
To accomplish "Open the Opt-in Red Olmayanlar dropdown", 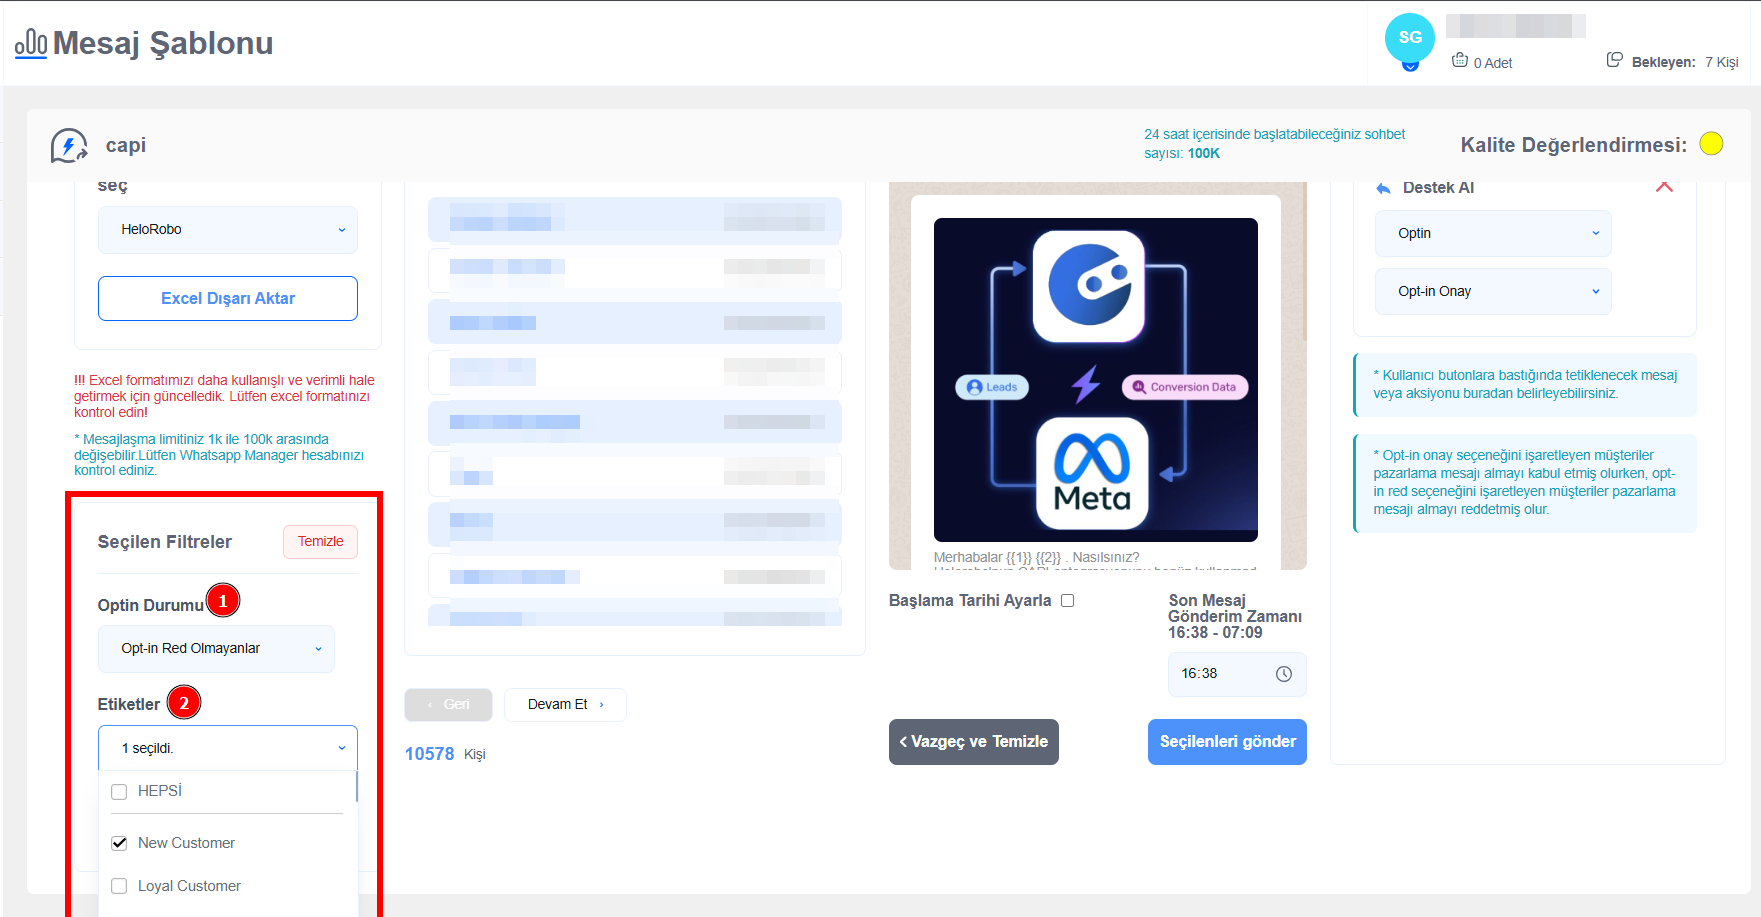I will 216,649.
